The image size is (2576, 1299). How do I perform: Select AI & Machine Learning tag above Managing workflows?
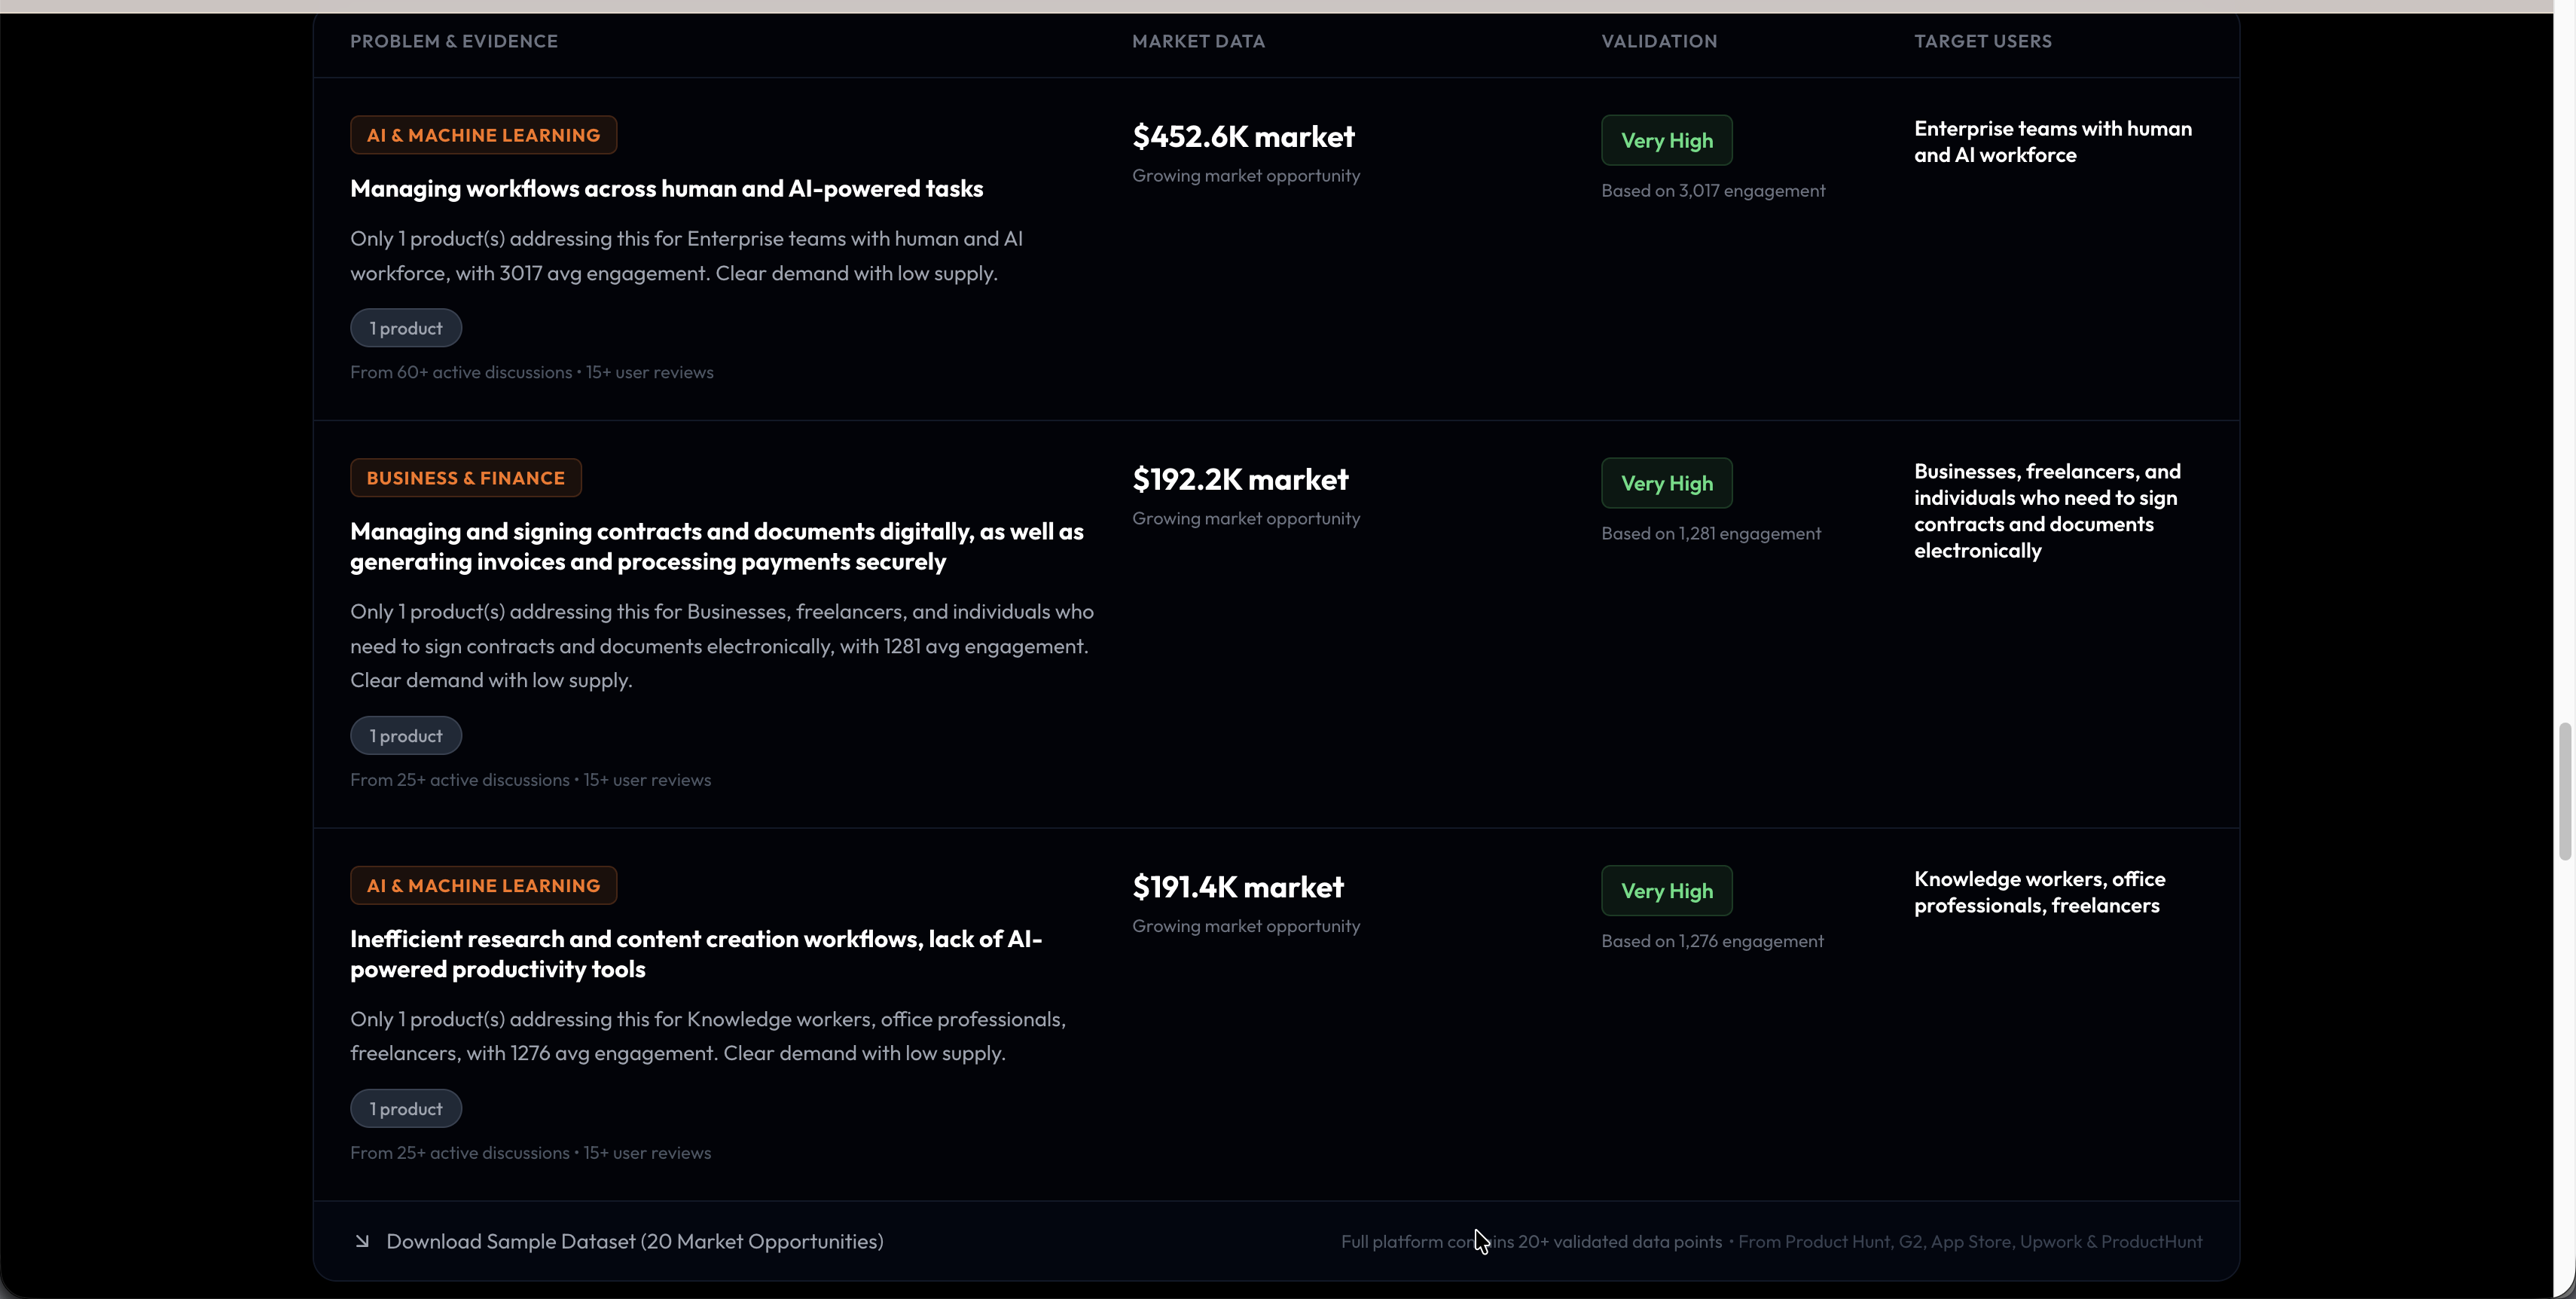click(483, 135)
